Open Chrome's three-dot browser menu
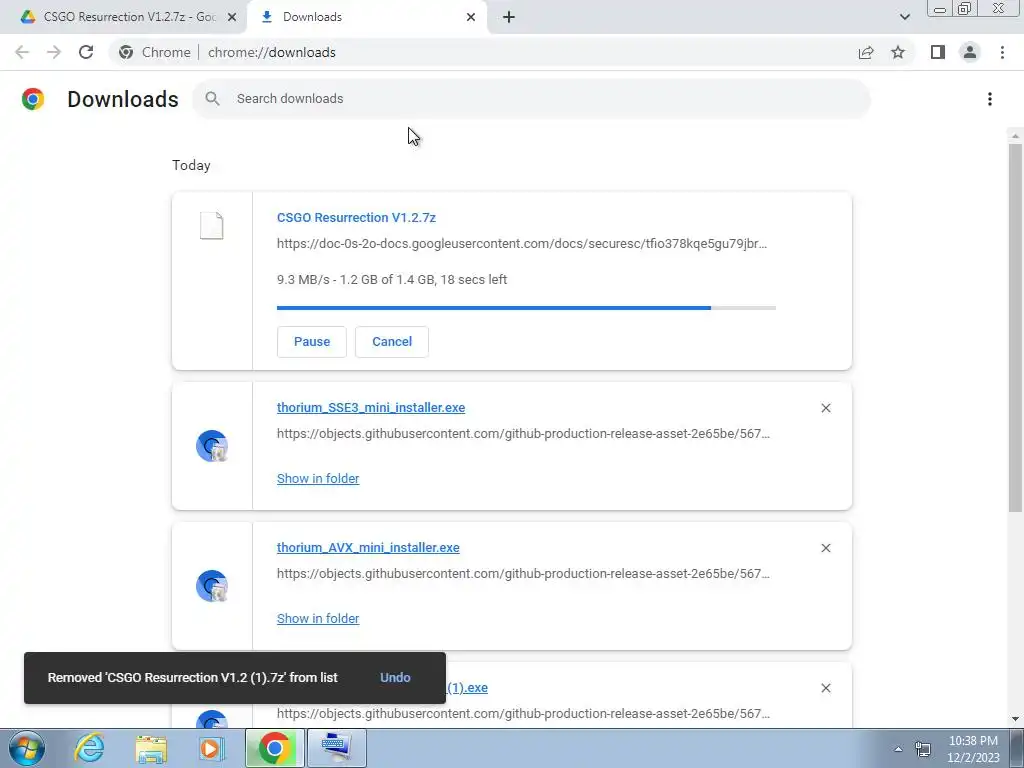 pyautogui.click(x=1002, y=52)
